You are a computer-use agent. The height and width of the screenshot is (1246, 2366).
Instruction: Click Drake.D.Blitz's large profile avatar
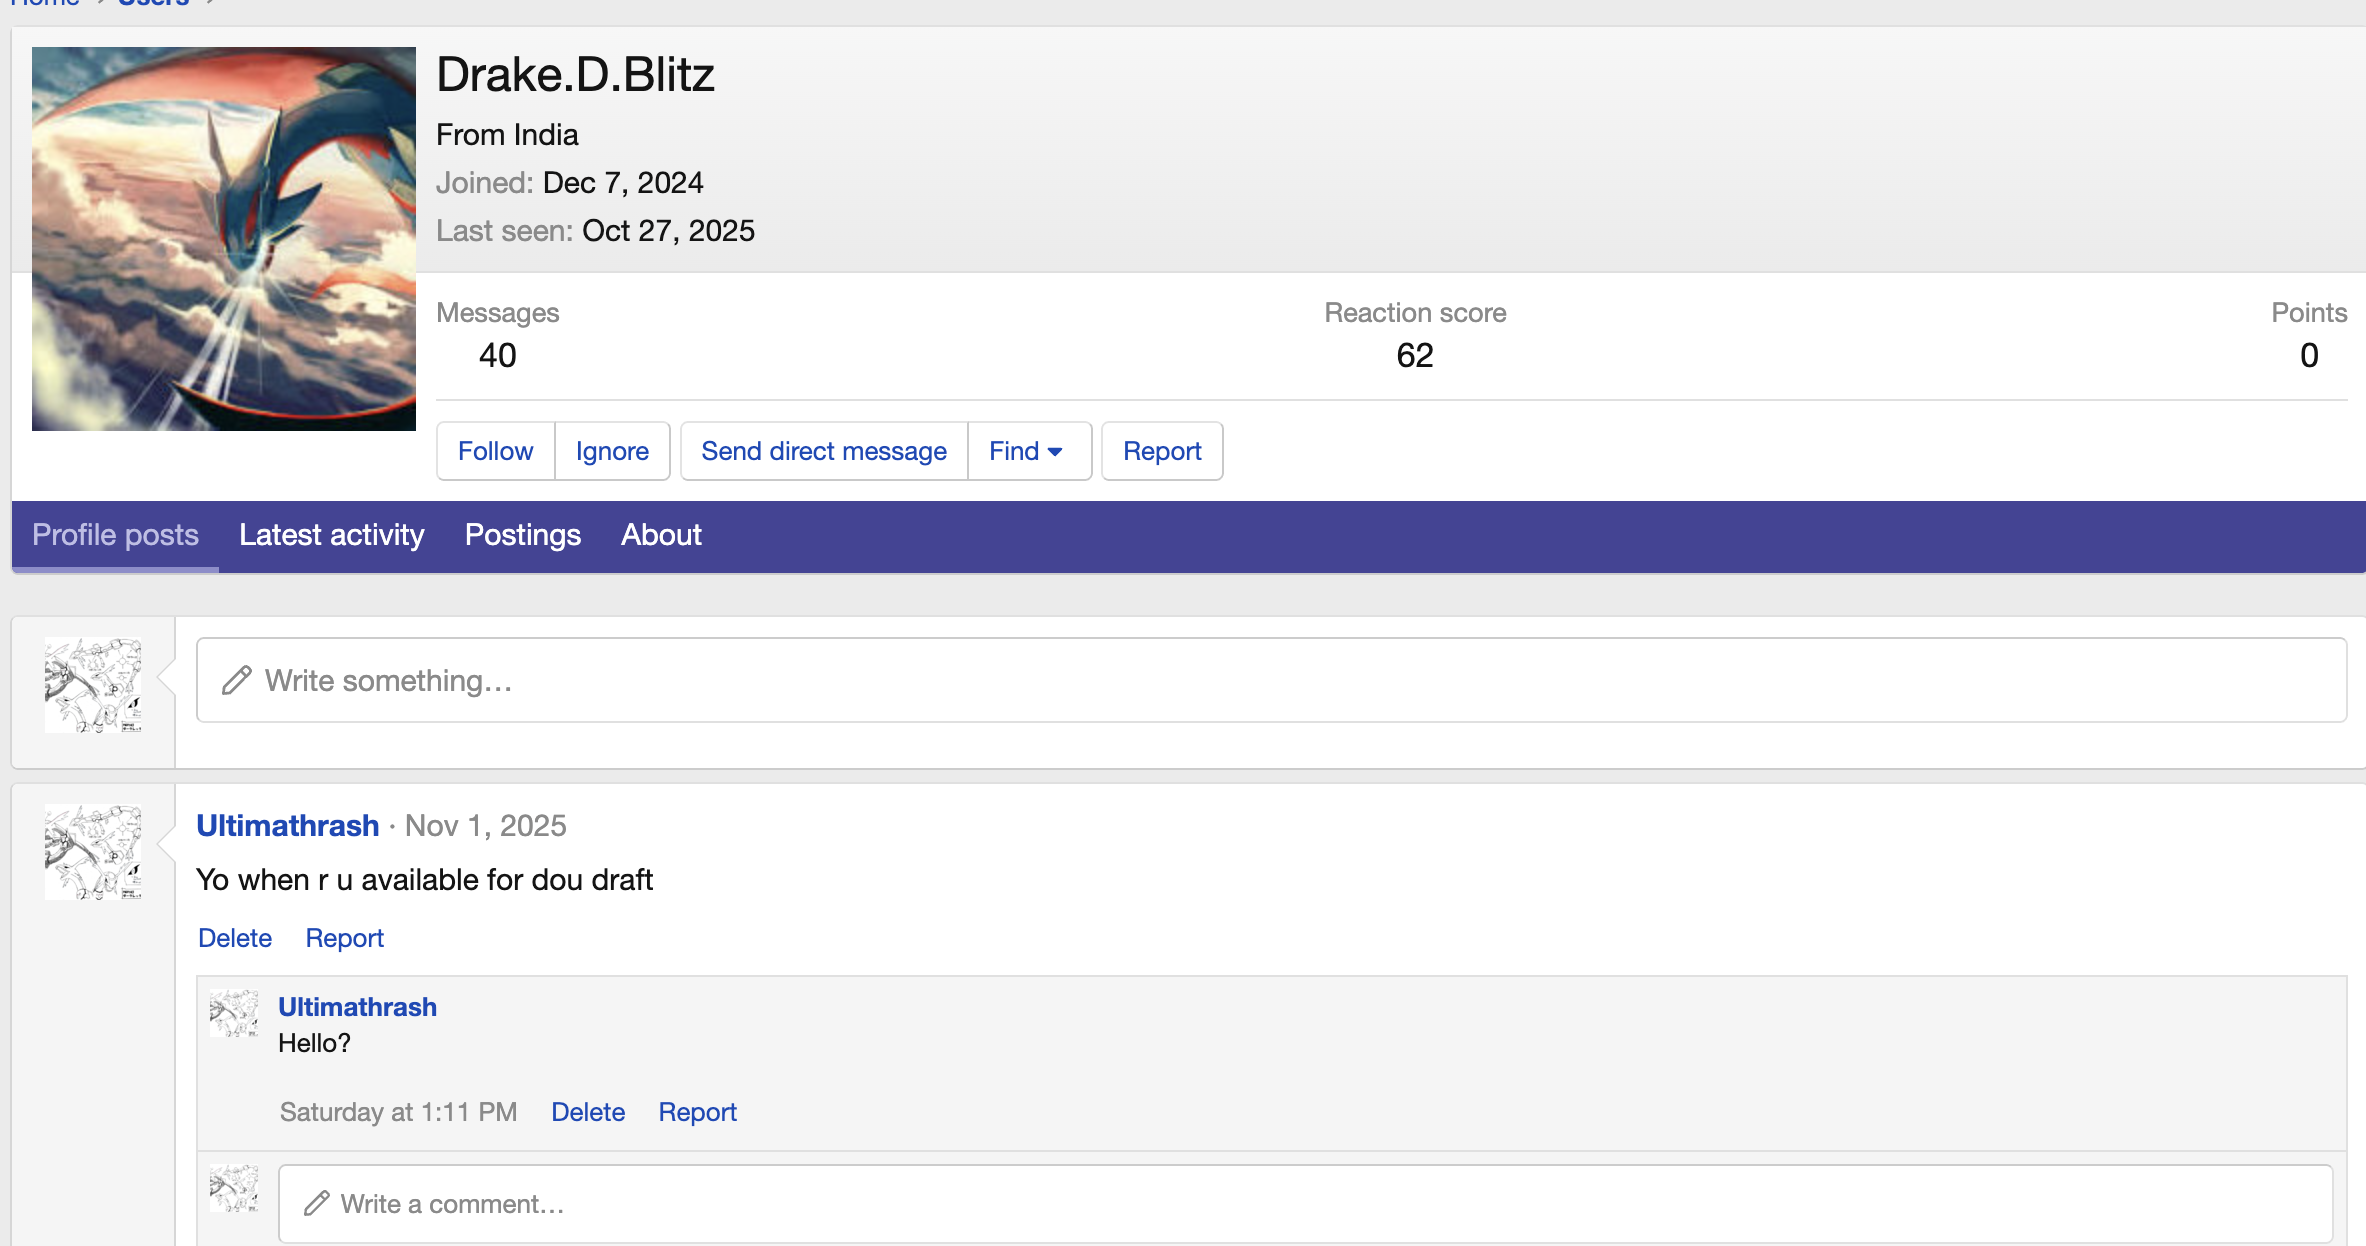pos(224,239)
